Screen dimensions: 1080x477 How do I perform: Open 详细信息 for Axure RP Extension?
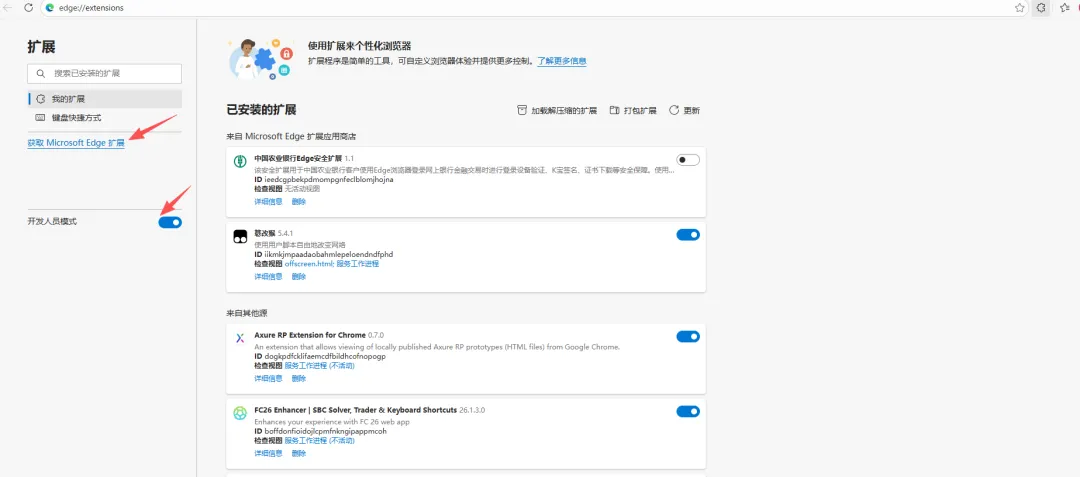click(269, 379)
